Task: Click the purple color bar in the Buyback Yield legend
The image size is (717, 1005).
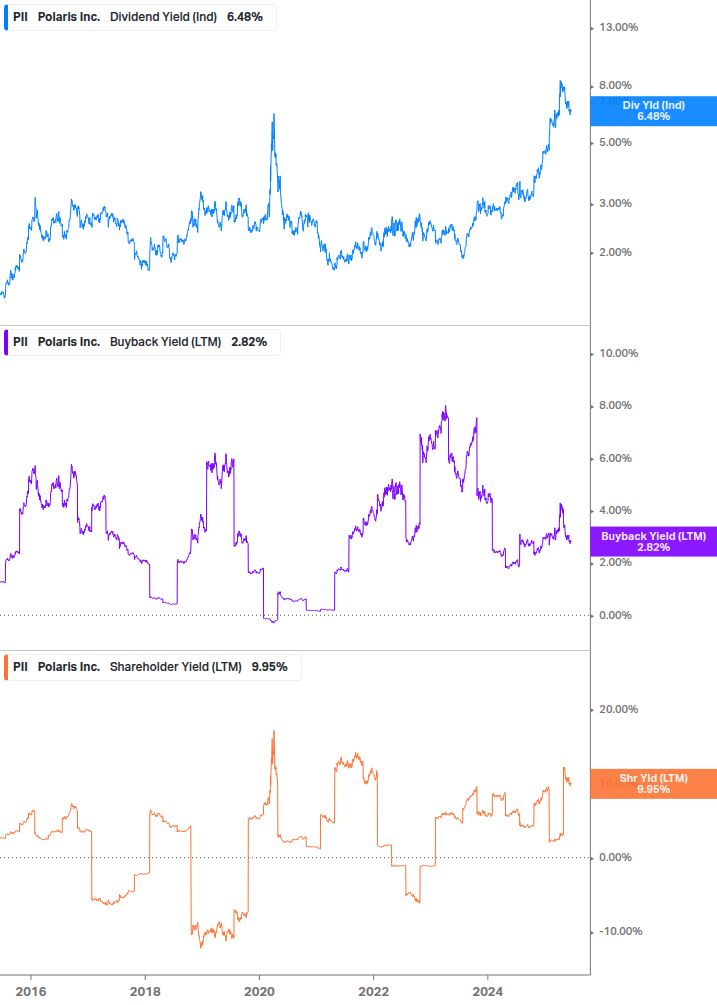Action: pos(6,342)
